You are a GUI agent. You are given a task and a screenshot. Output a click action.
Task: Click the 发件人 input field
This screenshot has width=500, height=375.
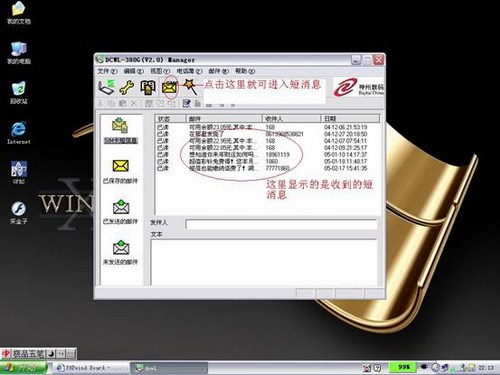click(x=281, y=224)
